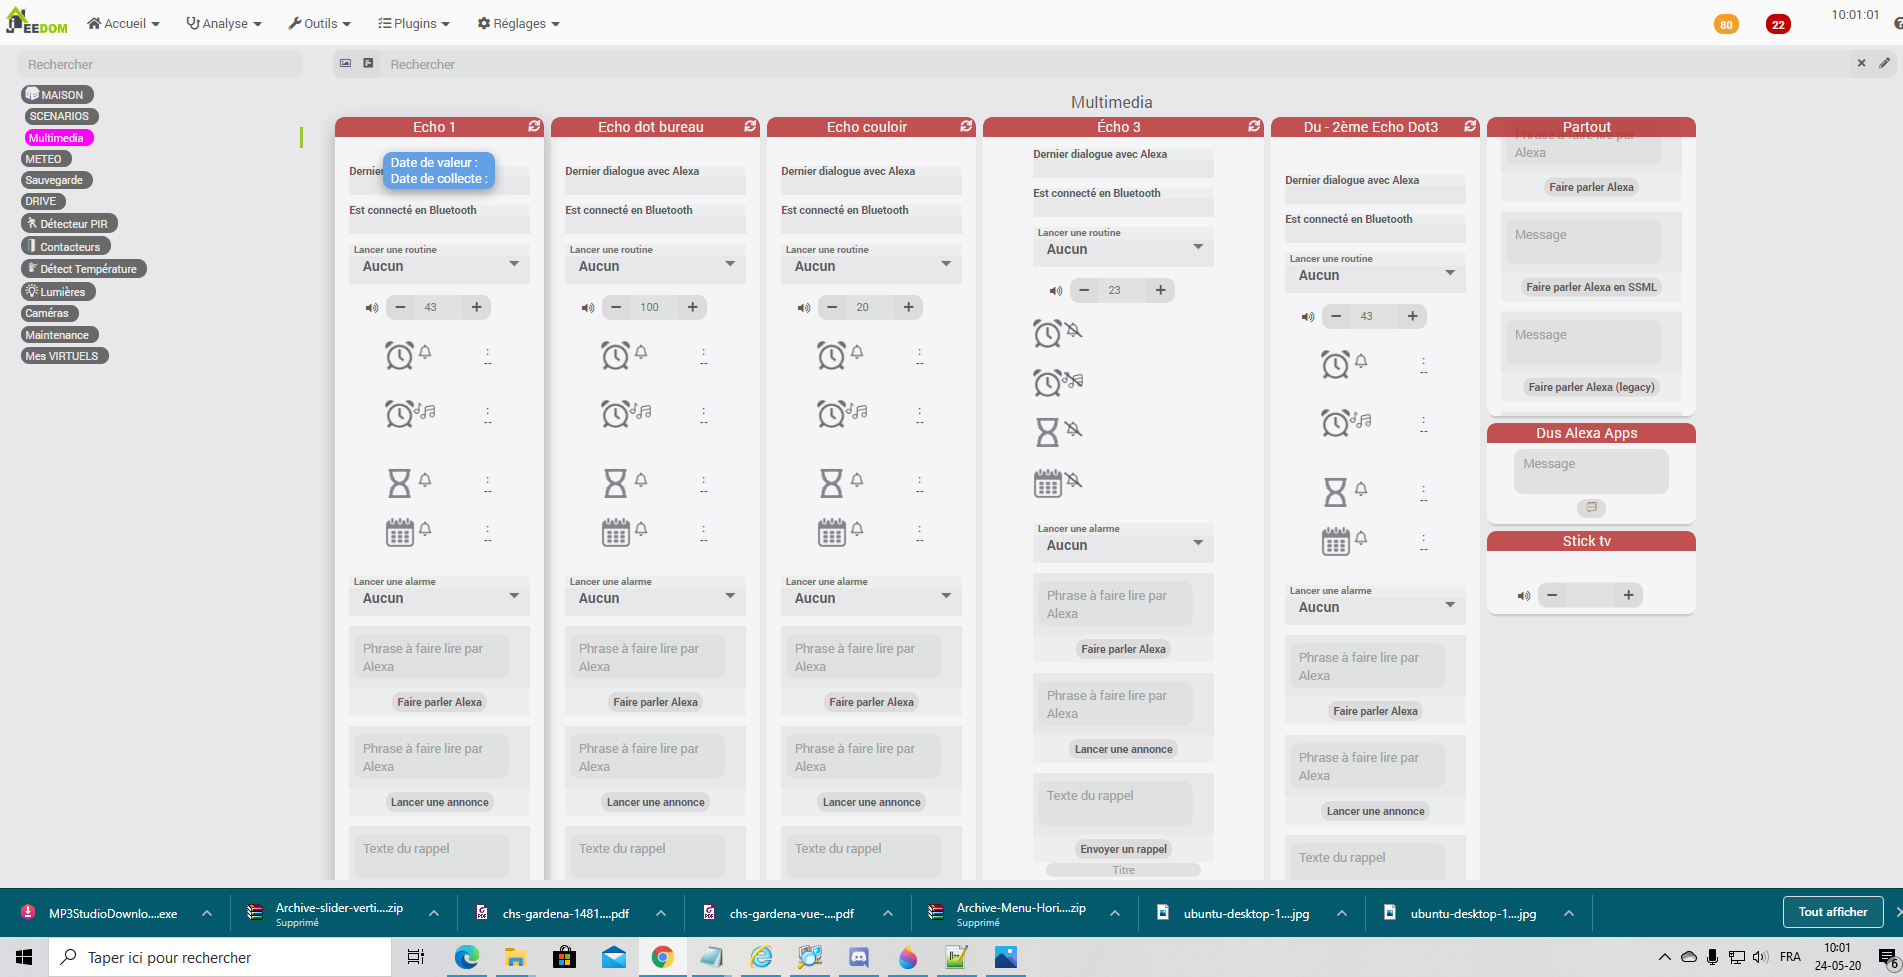Increase Echo dot bureau volume with plus
The height and width of the screenshot is (977, 1903).
692,307
